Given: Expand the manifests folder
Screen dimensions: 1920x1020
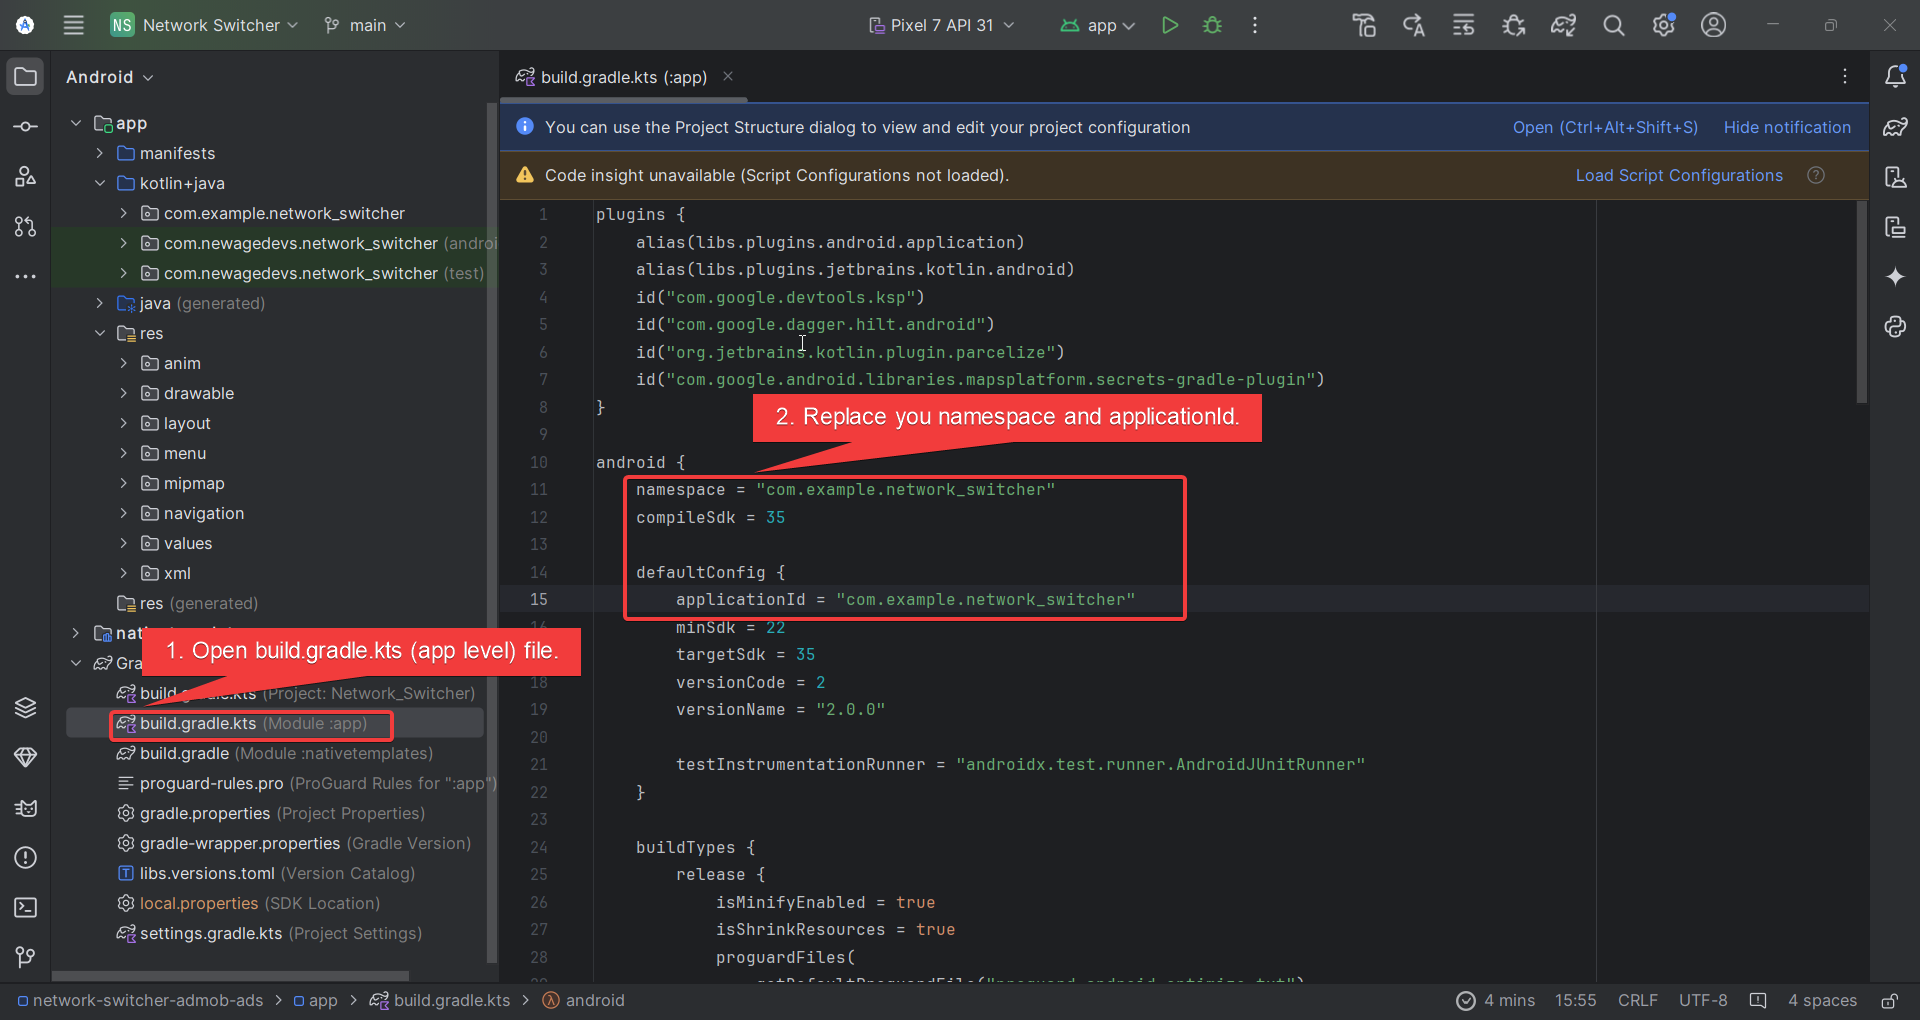Looking at the screenshot, I should pyautogui.click(x=98, y=153).
